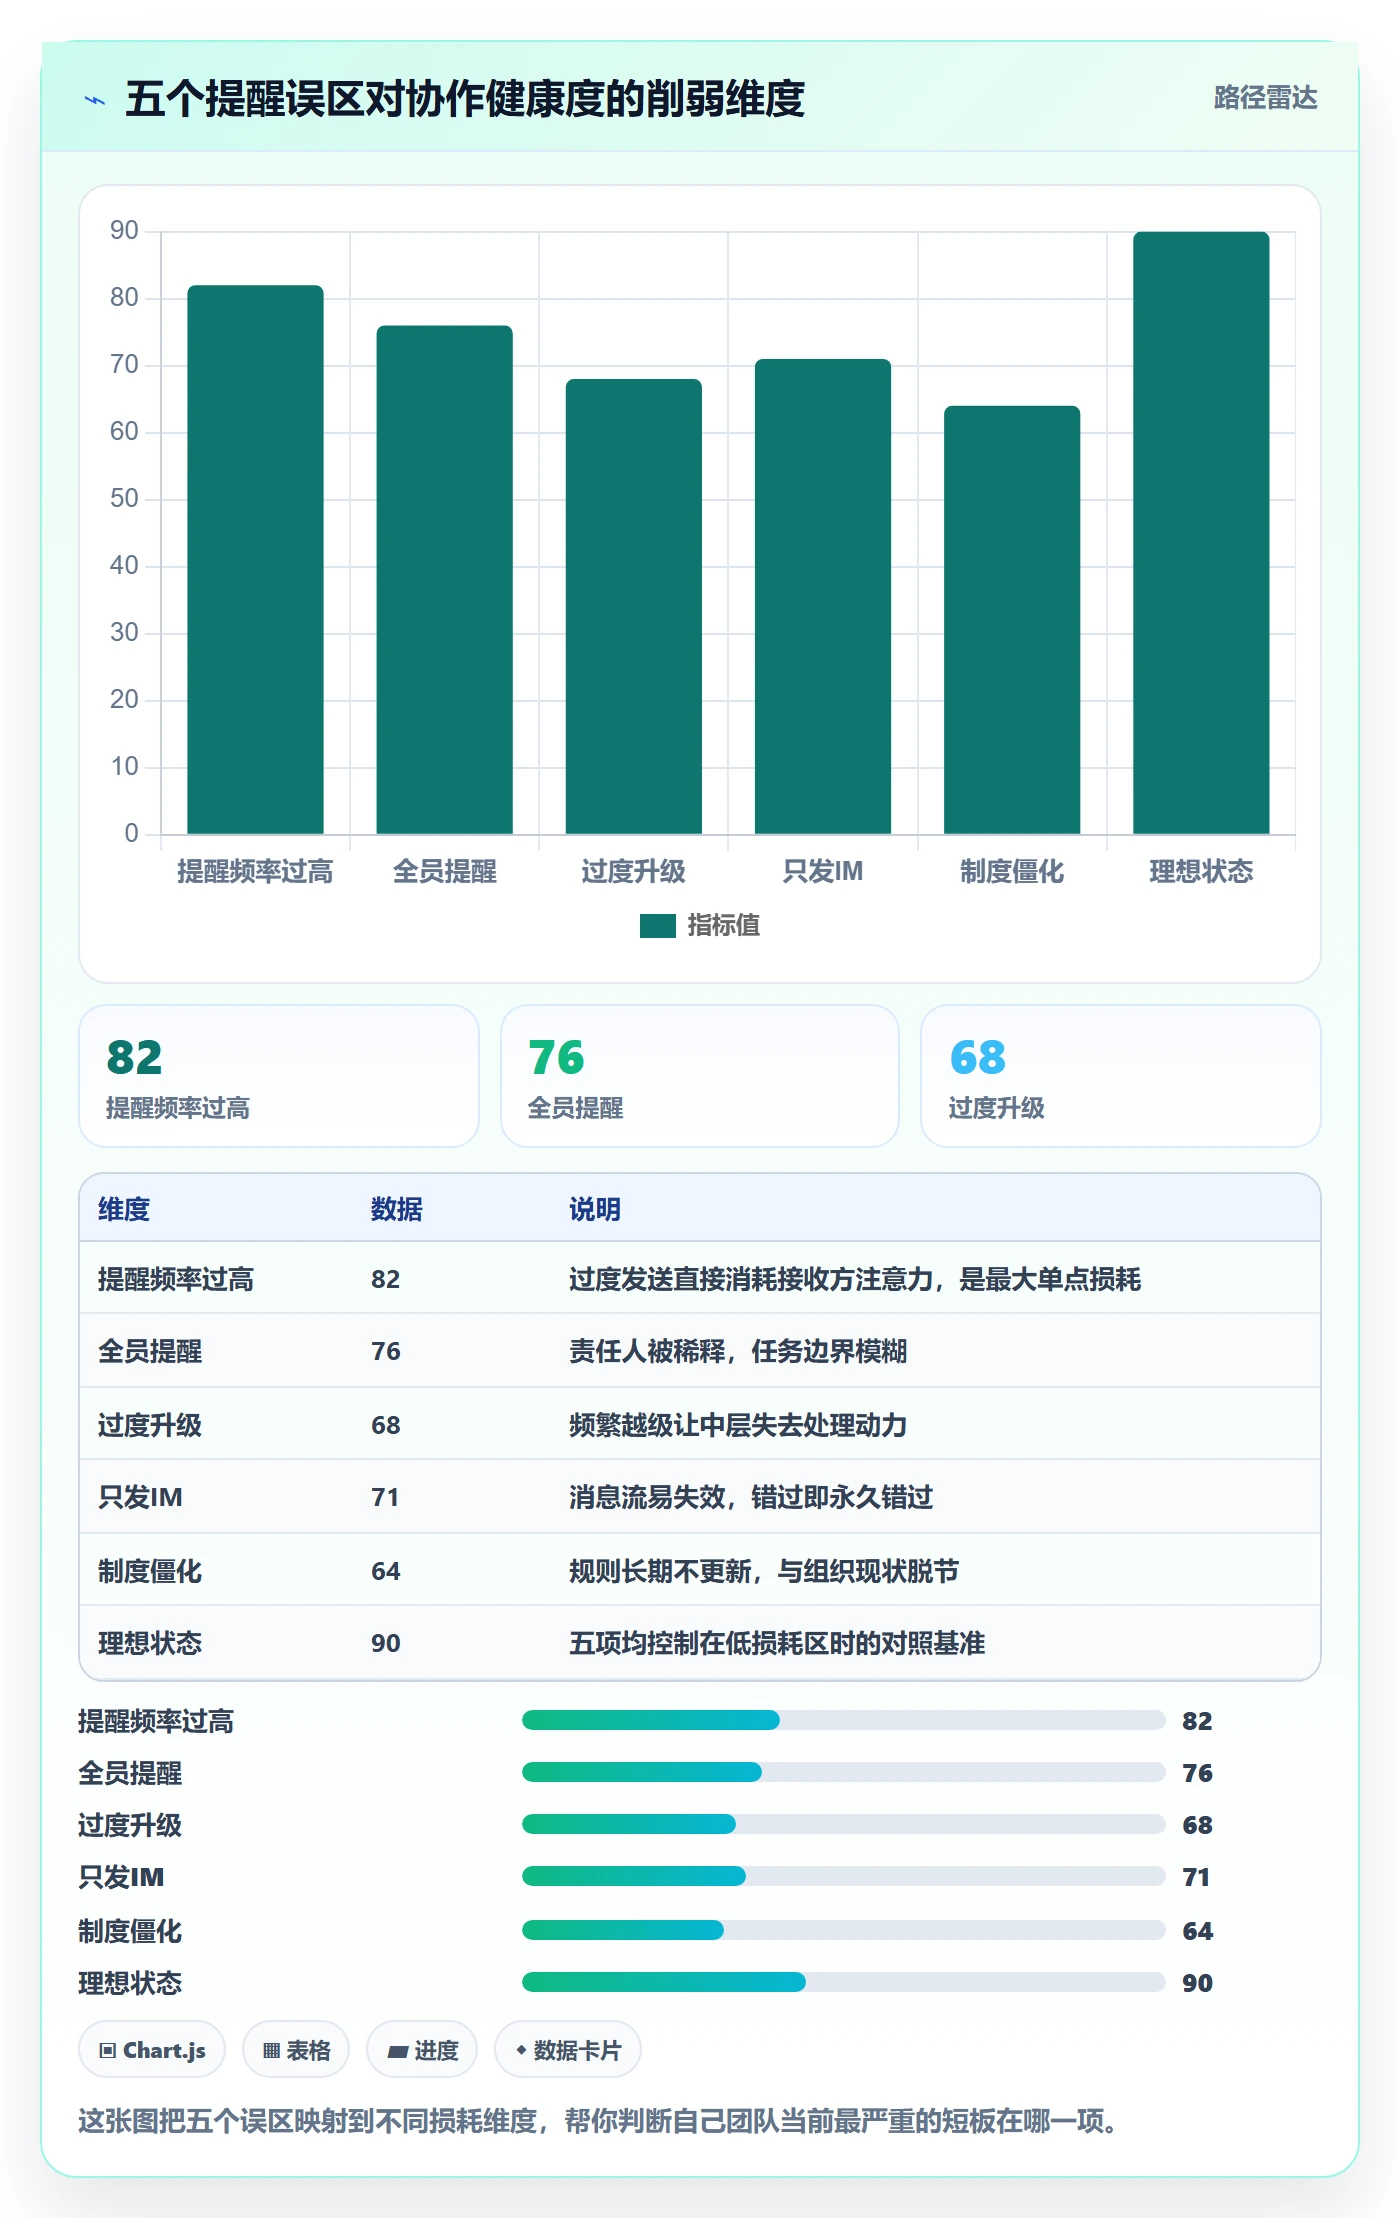Viewport: 1400px width, 2218px height.
Task: Click the 指标值 legend label
Action: point(724,926)
